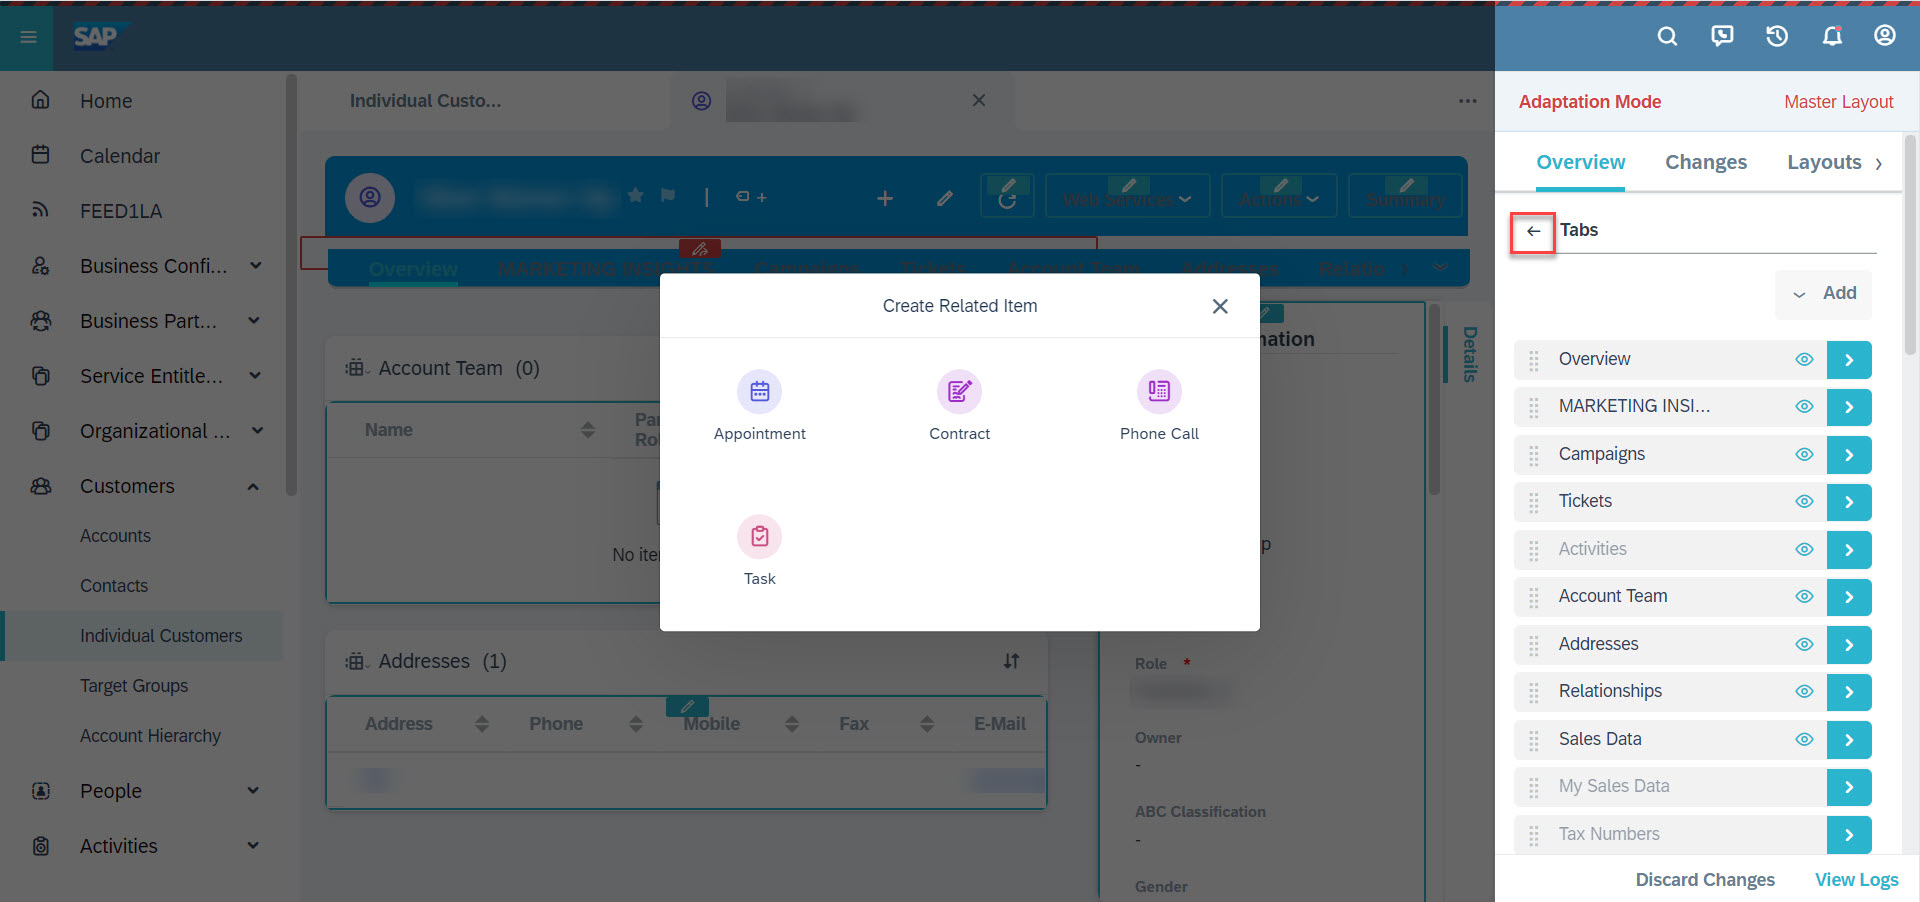Open Account Hierarchy in the sidebar
1920x902 pixels.
tap(150, 736)
